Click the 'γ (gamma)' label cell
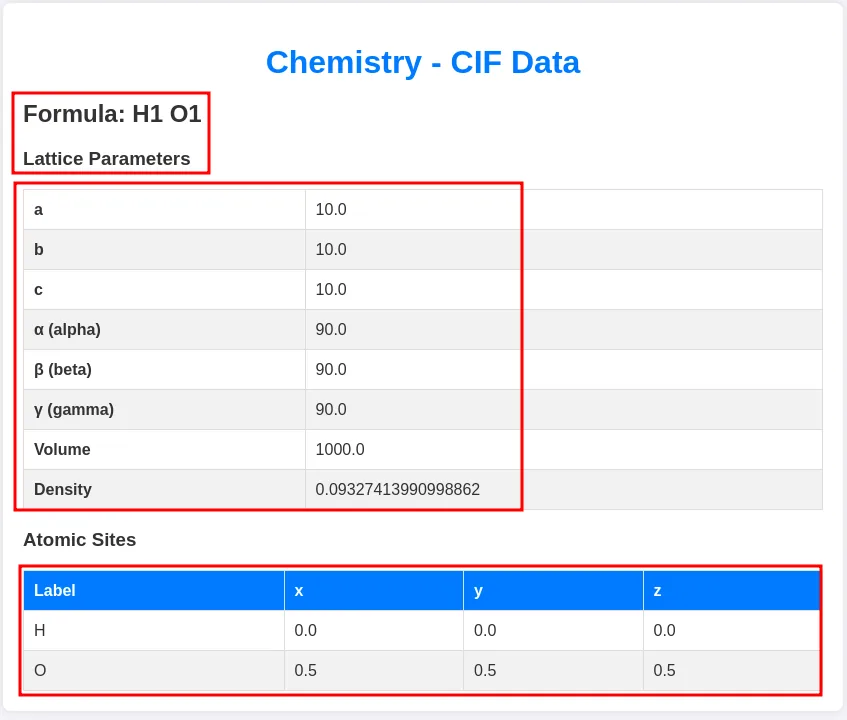 point(164,409)
